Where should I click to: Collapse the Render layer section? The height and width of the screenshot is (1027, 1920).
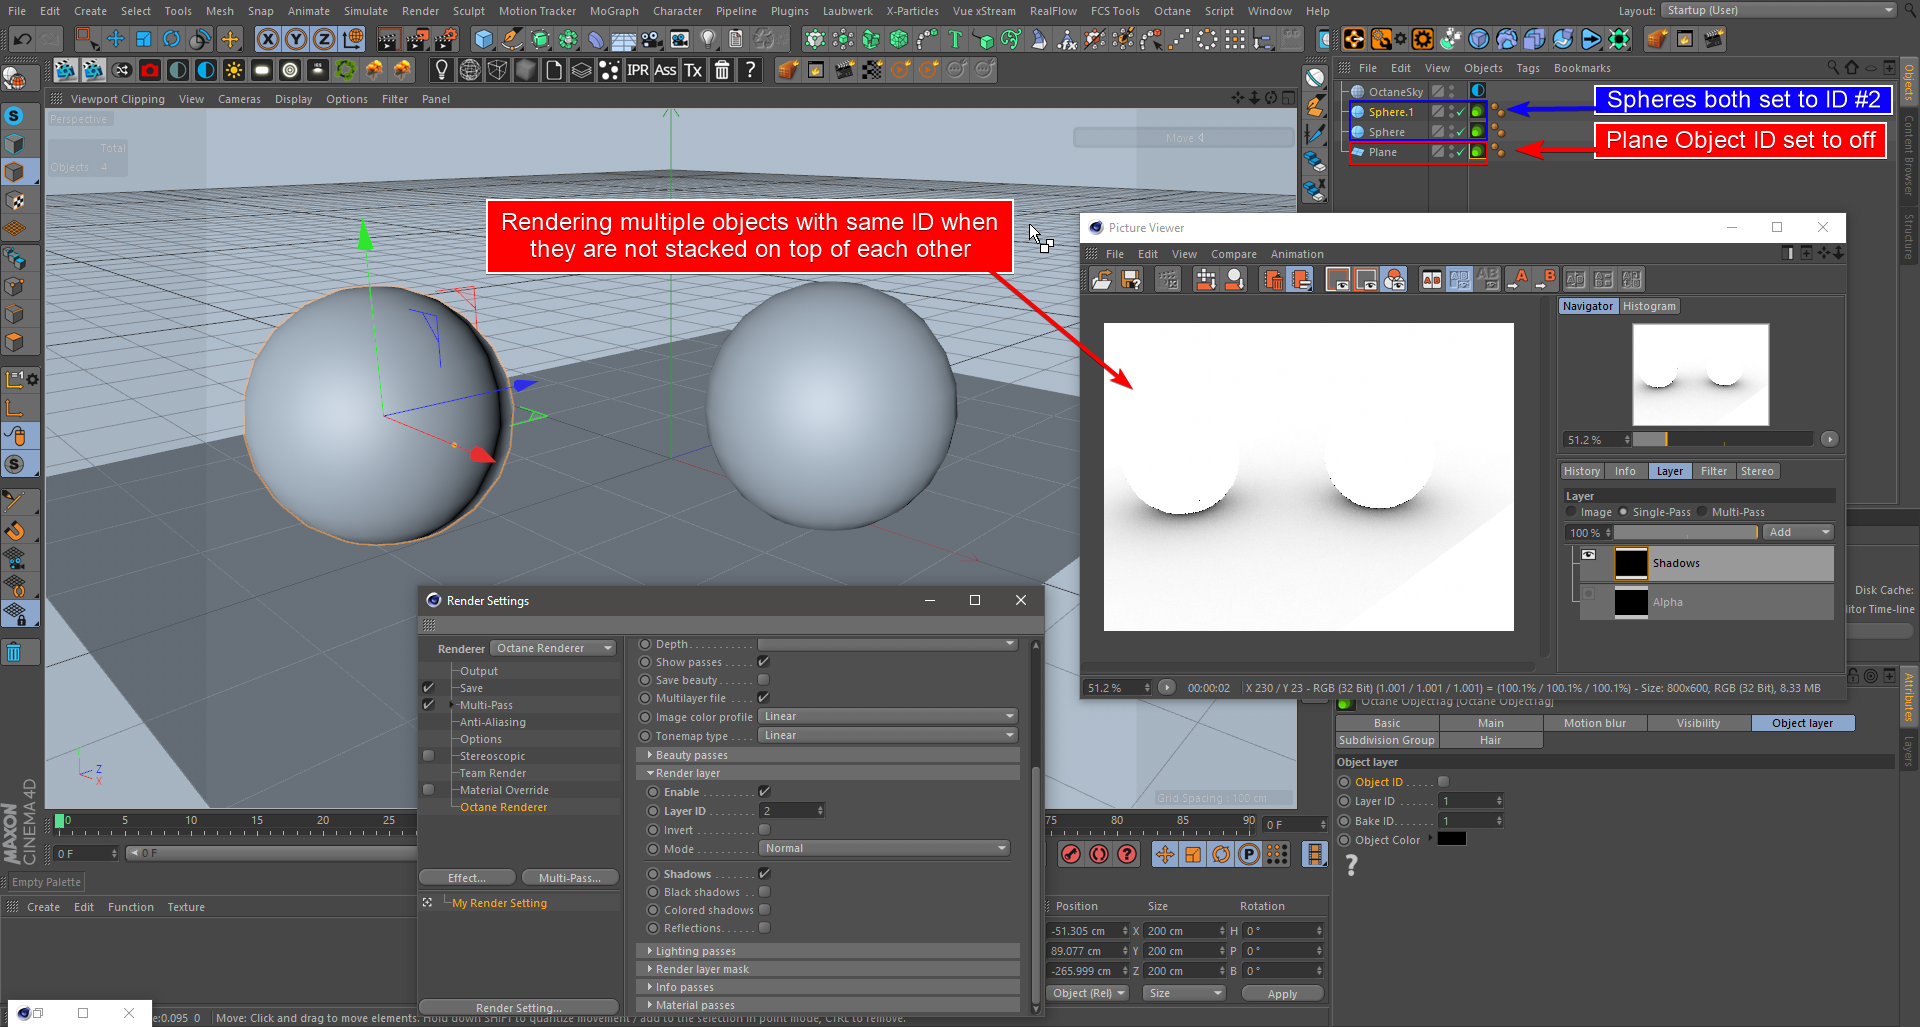point(828,773)
